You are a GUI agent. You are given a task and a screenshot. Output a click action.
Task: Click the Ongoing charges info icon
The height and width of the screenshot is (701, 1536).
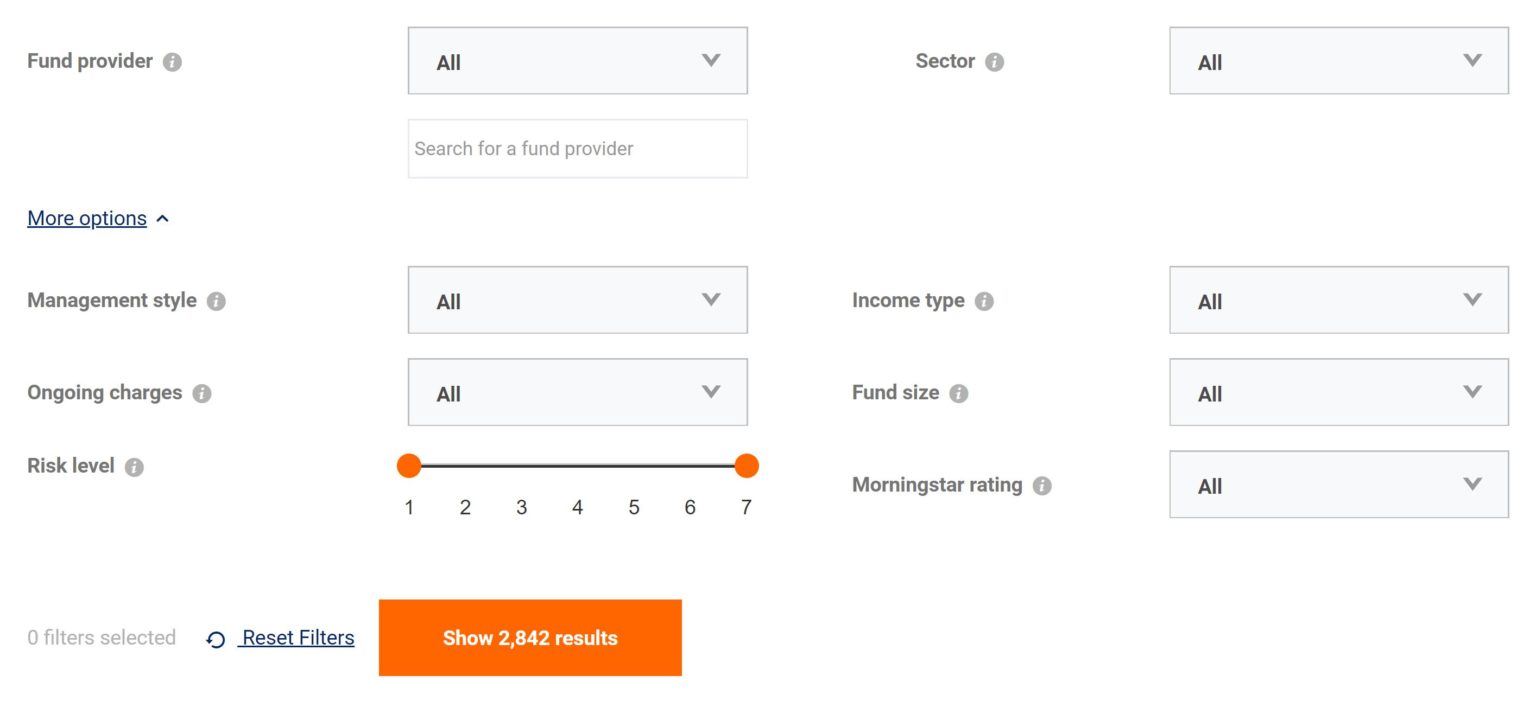point(200,393)
